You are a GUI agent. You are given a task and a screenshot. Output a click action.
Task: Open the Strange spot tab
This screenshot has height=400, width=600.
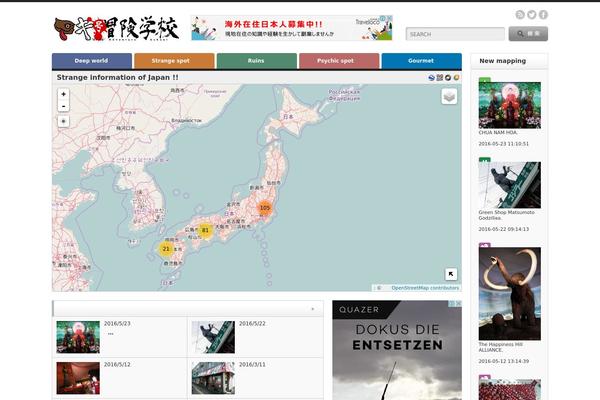click(174, 61)
